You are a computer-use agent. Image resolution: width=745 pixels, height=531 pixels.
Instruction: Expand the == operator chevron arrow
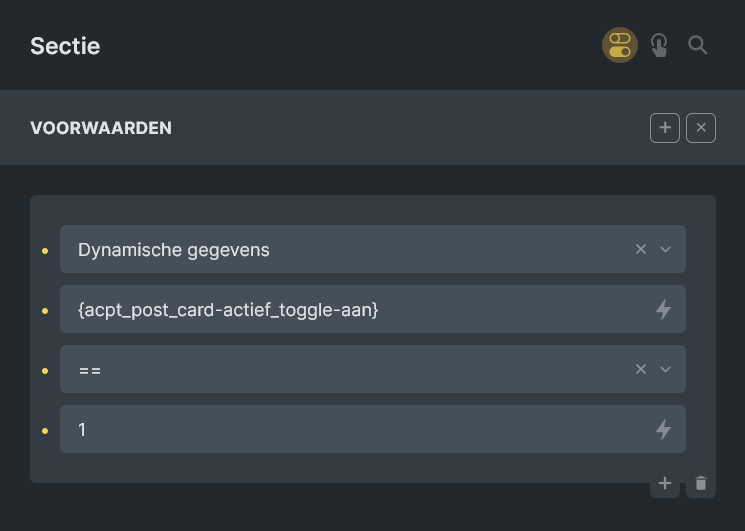[x=665, y=369]
